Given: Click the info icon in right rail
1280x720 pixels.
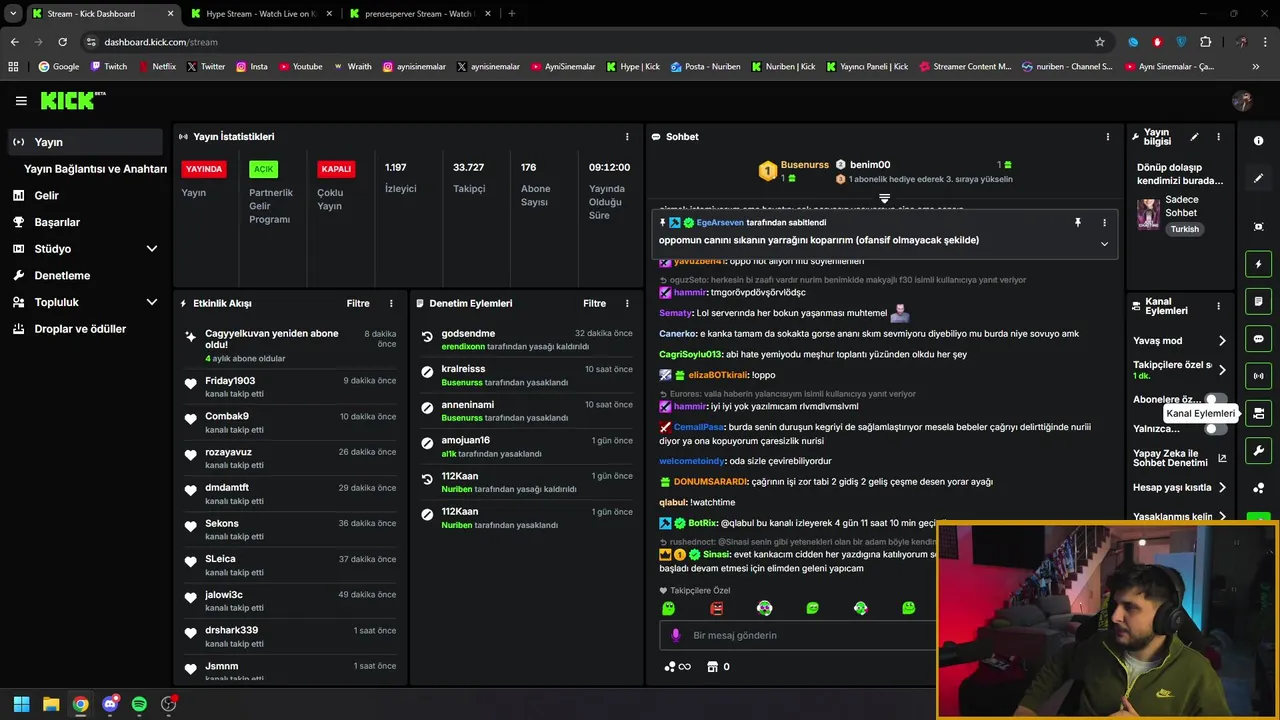Looking at the screenshot, I should [1258, 141].
